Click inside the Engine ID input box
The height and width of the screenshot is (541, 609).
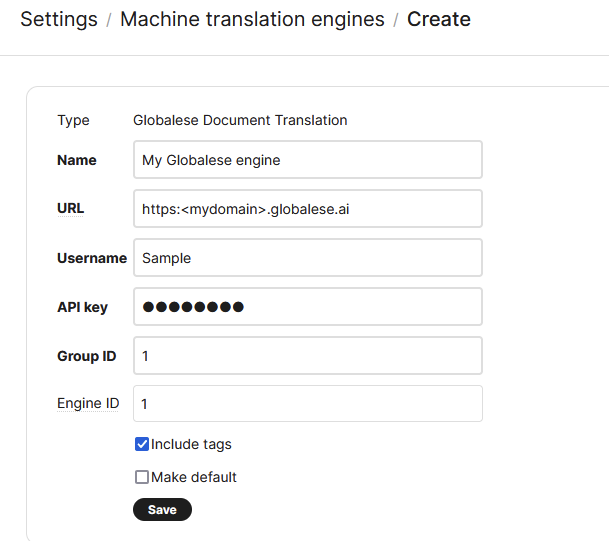click(307, 404)
